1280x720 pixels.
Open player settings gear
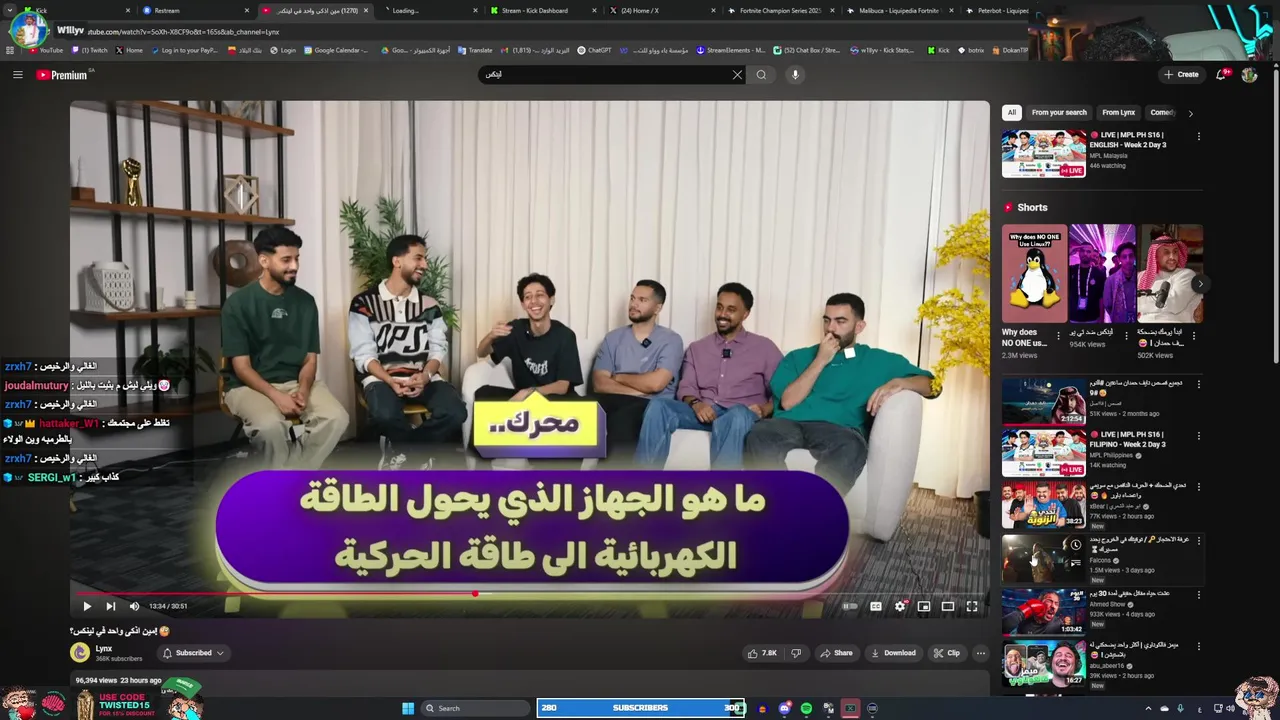(900, 606)
